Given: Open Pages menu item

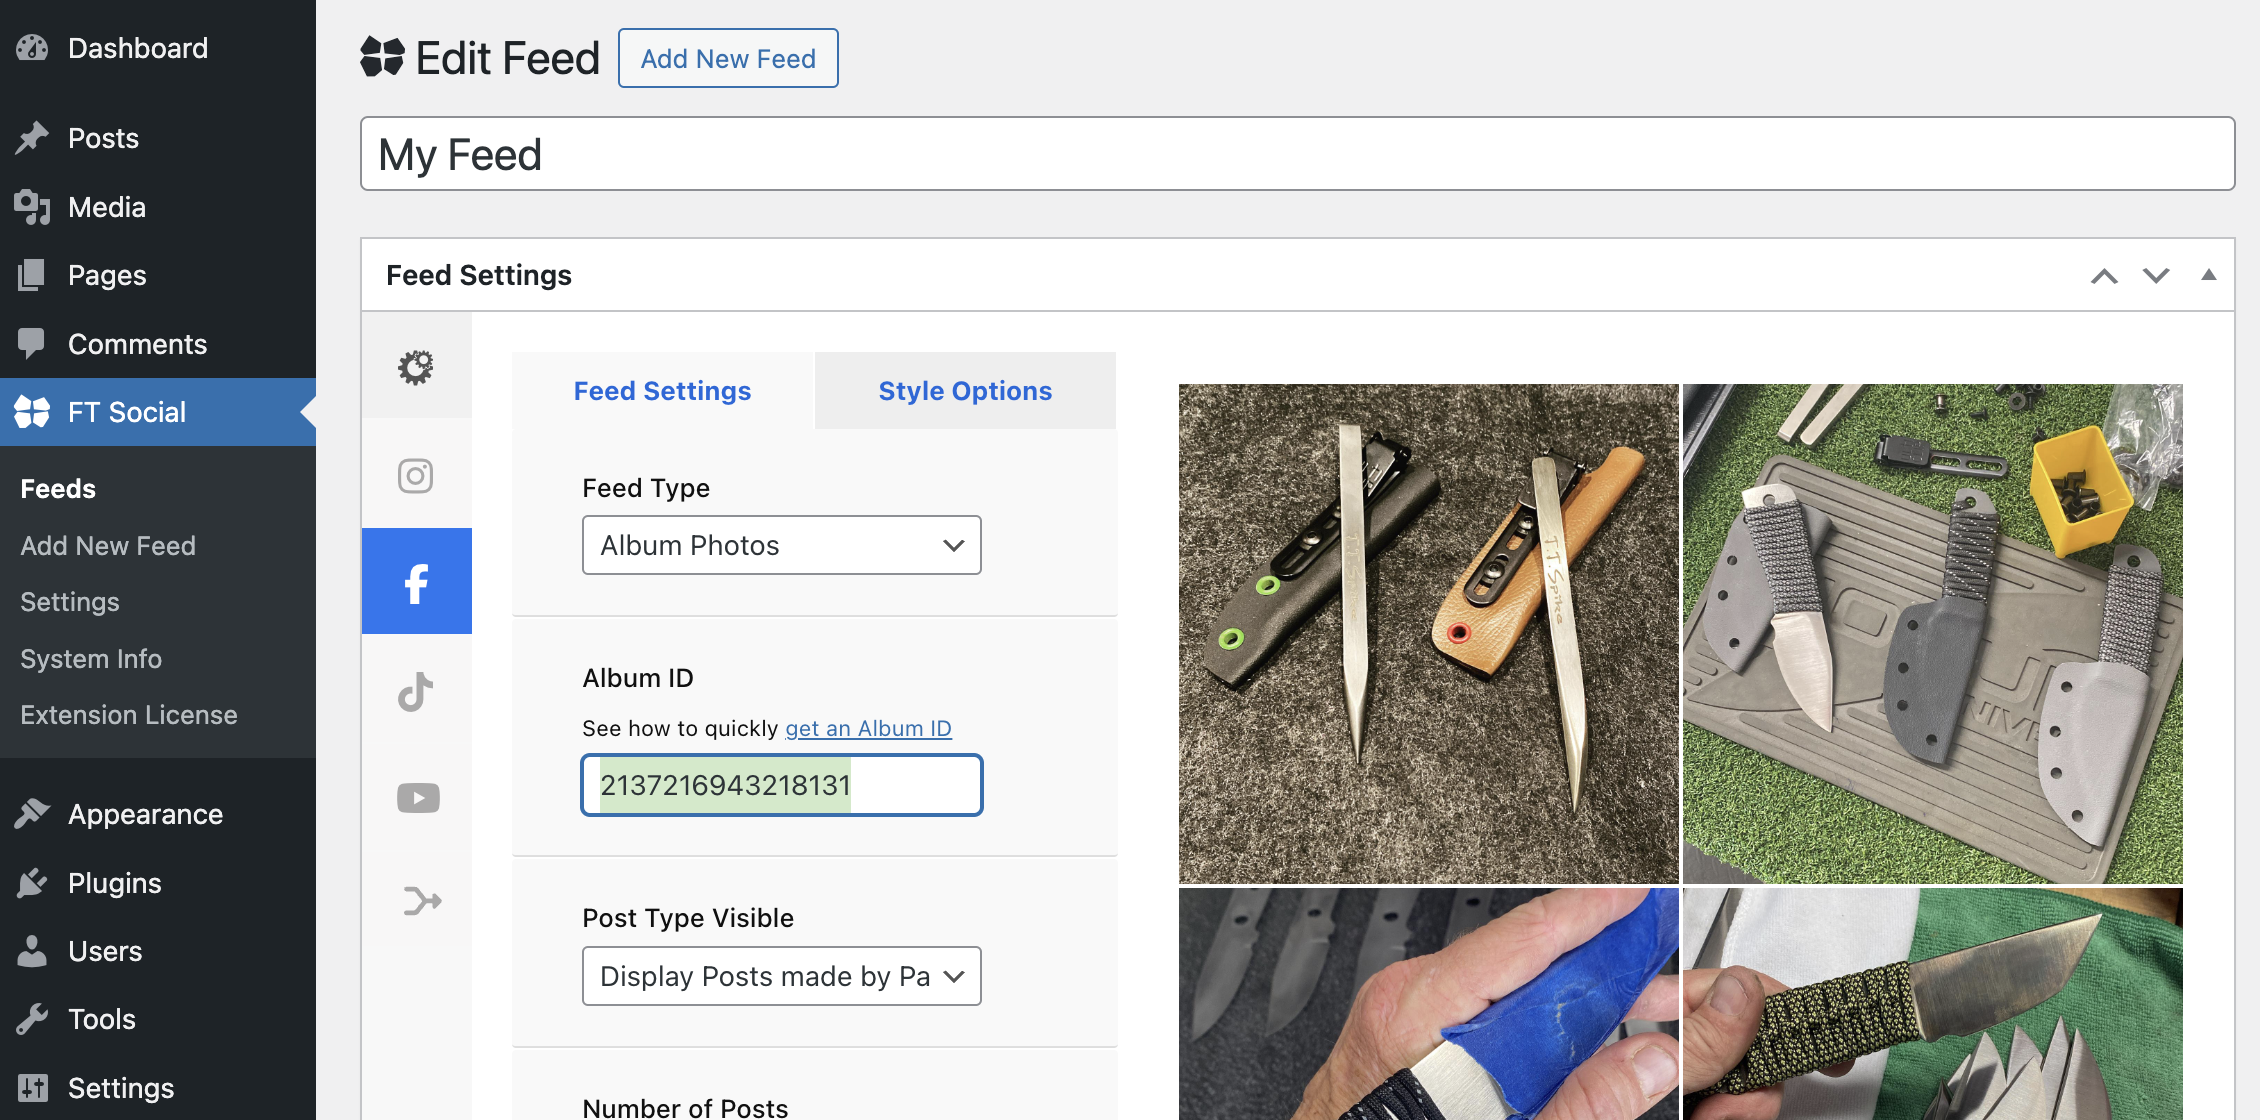Looking at the screenshot, I should pos(158,275).
